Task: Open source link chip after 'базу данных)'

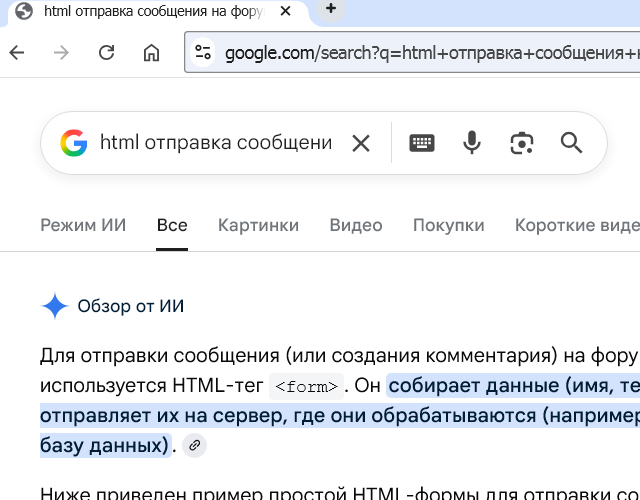Action: point(194,445)
